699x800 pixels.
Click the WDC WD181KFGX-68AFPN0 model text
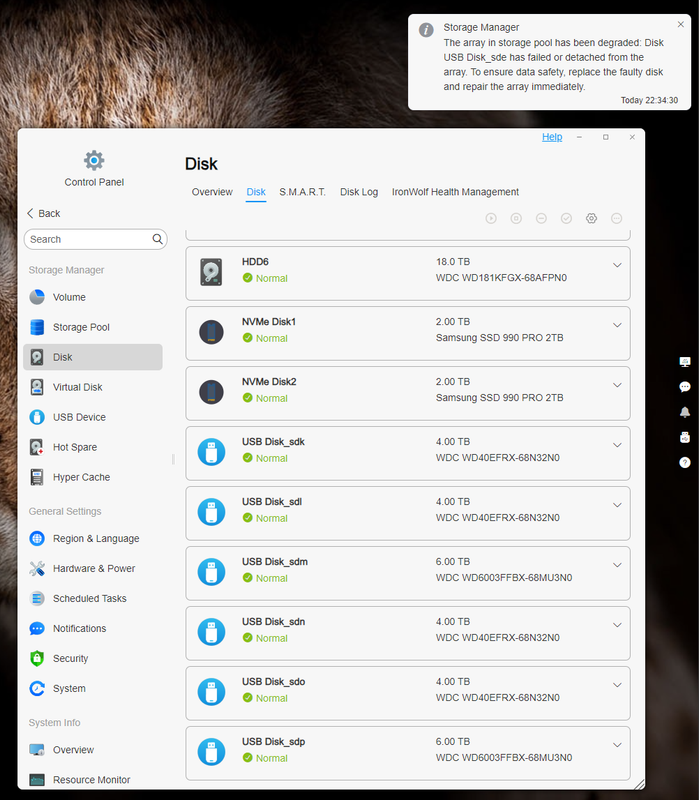pos(501,278)
